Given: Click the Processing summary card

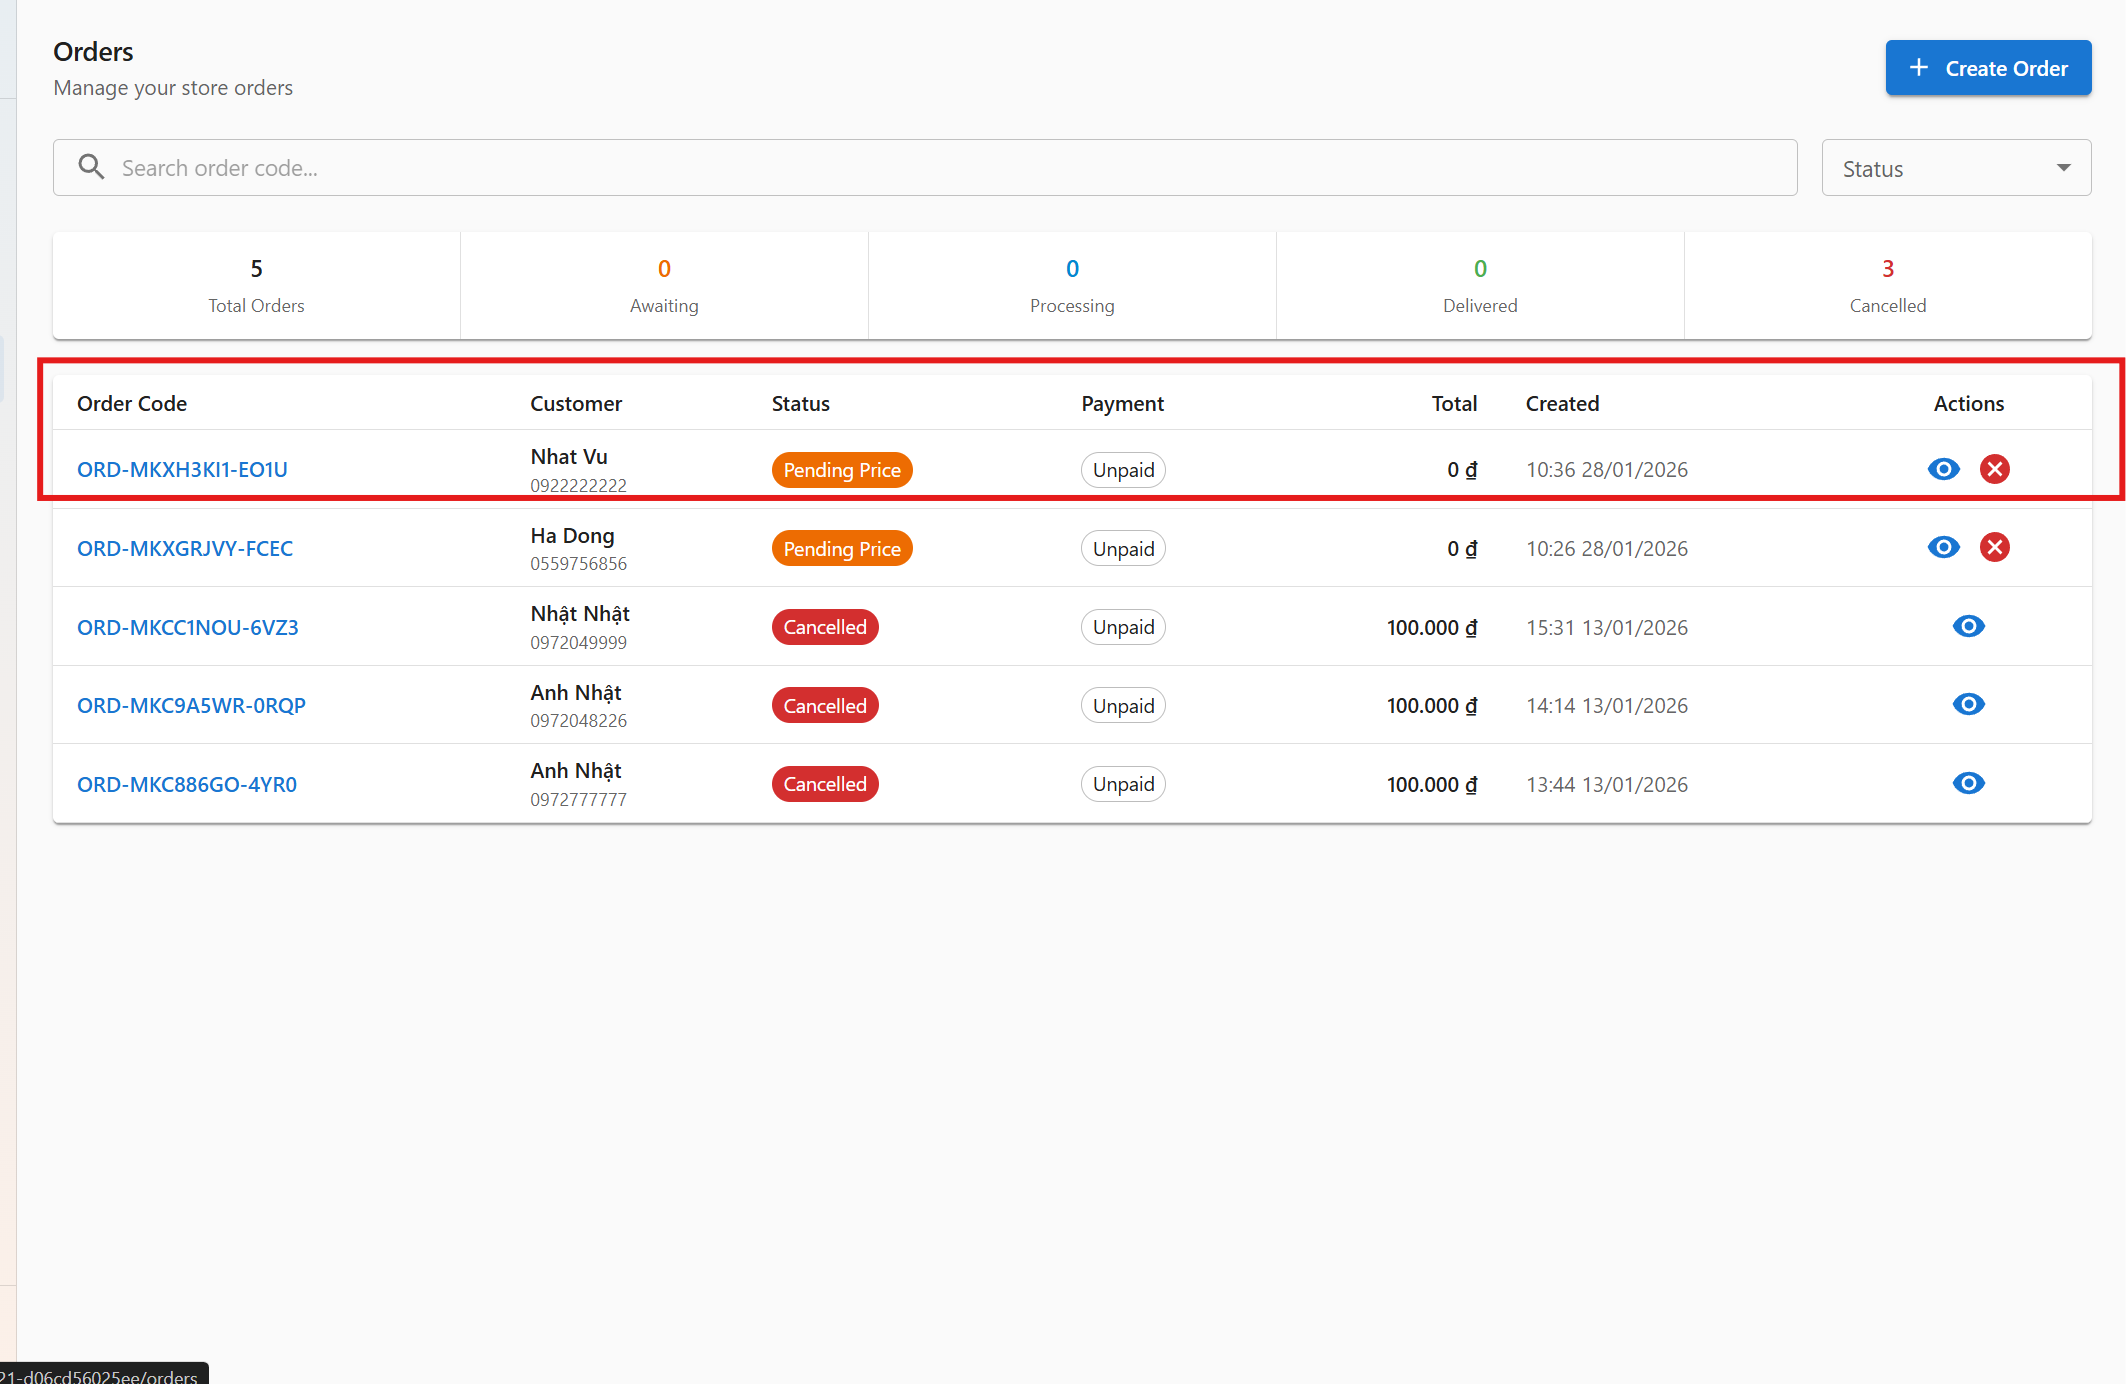Looking at the screenshot, I should tap(1072, 286).
